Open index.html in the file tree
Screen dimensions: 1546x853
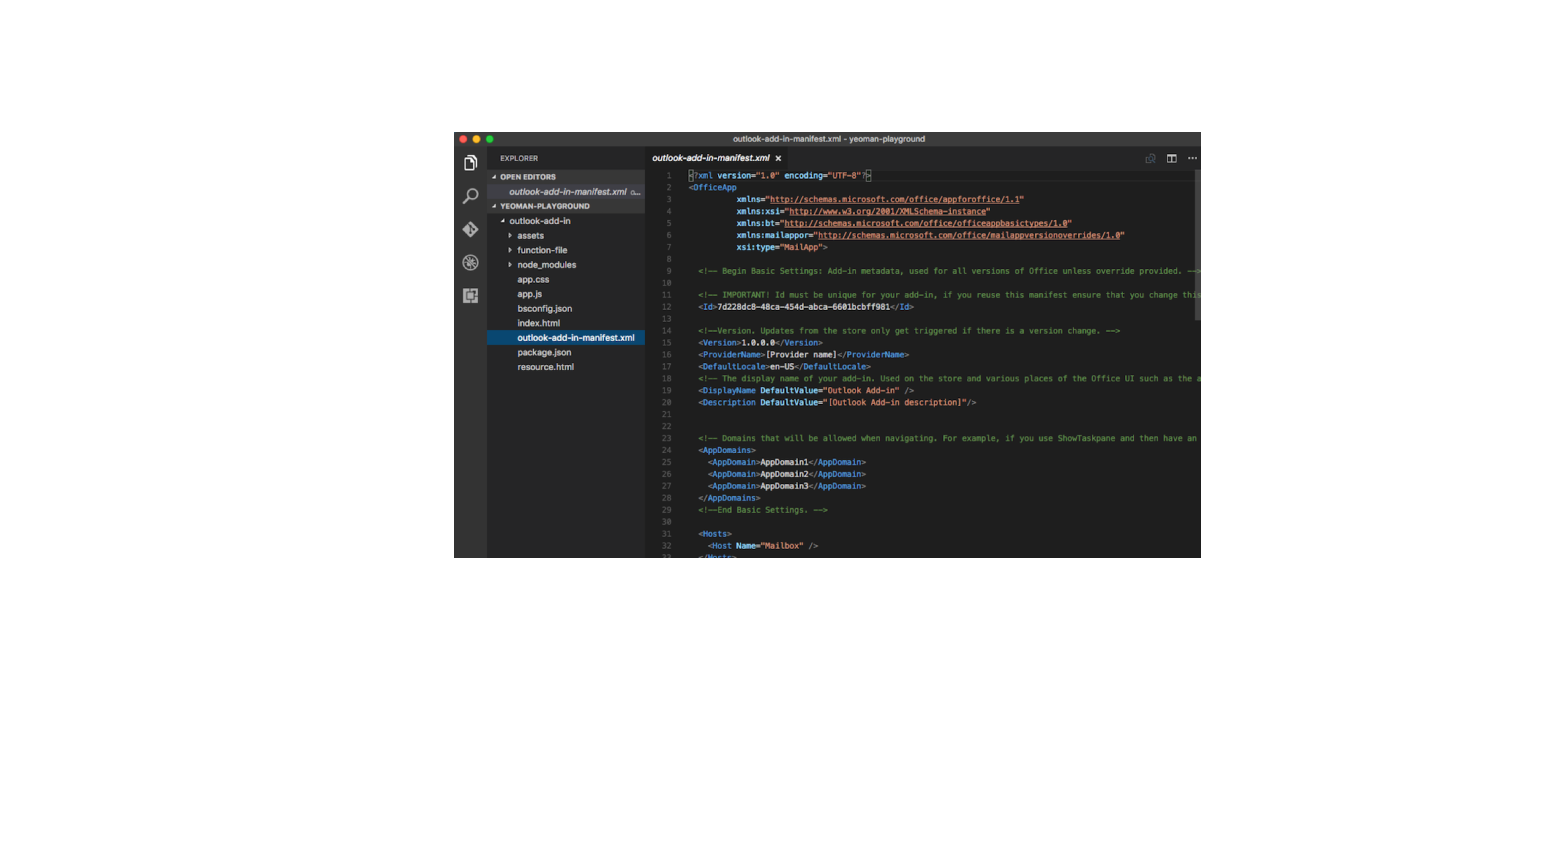539,323
